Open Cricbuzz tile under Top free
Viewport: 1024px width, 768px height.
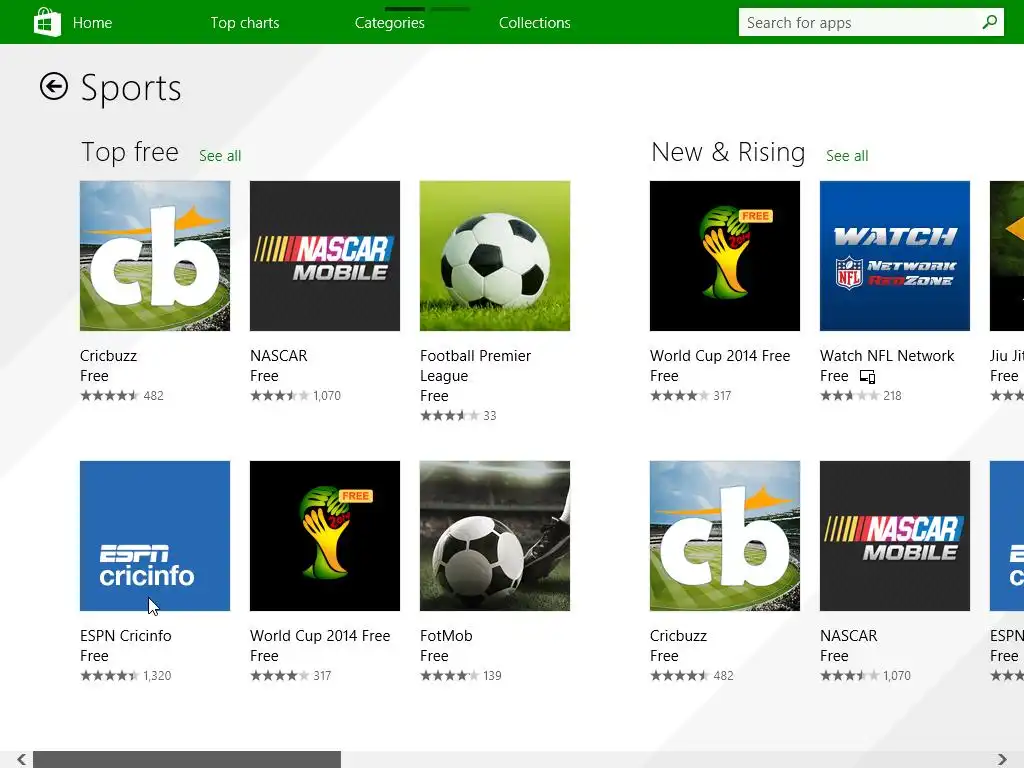pyautogui.click(x=155, y=256)
